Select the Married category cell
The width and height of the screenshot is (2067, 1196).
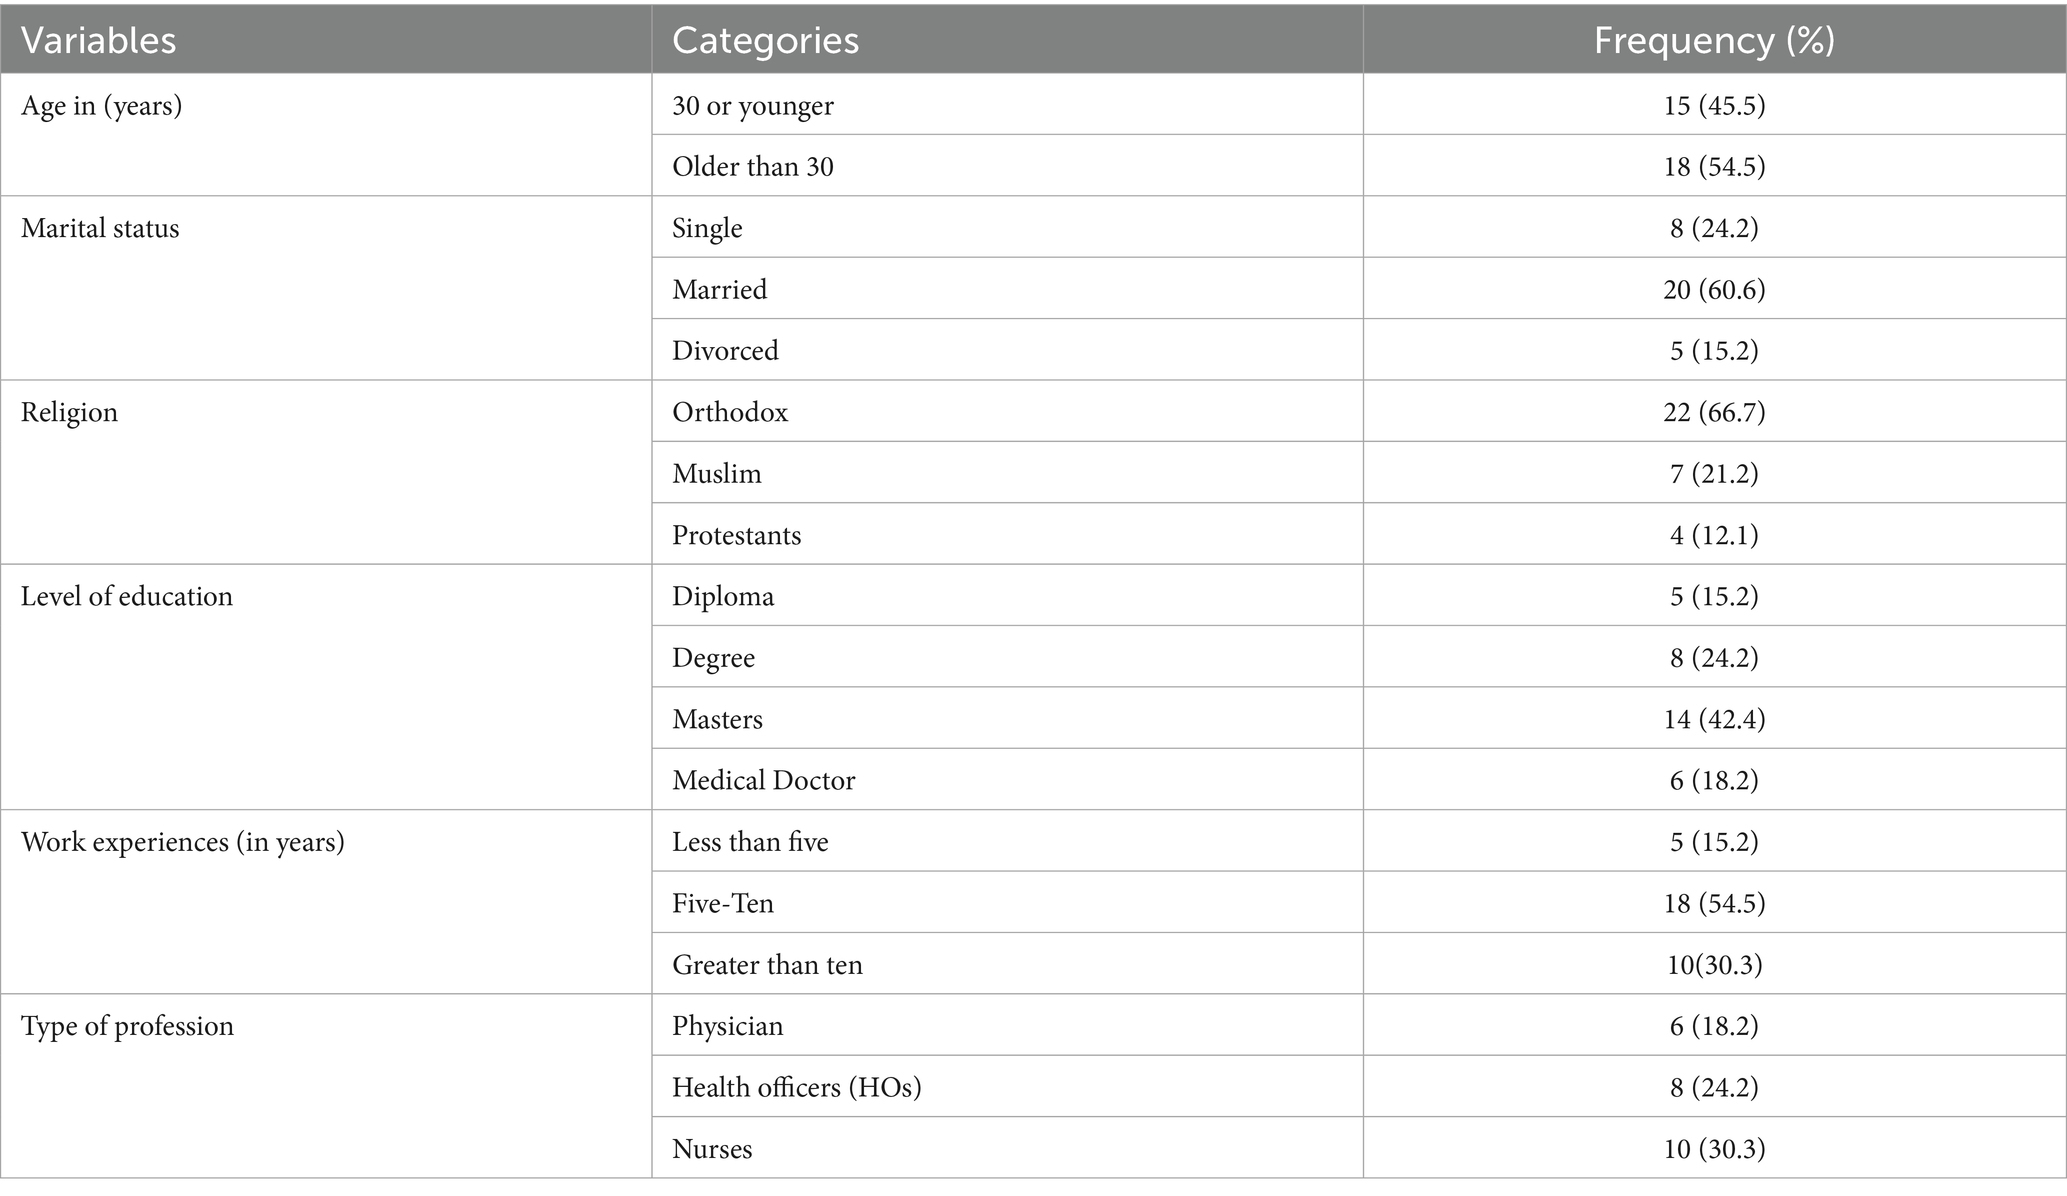1007,289
